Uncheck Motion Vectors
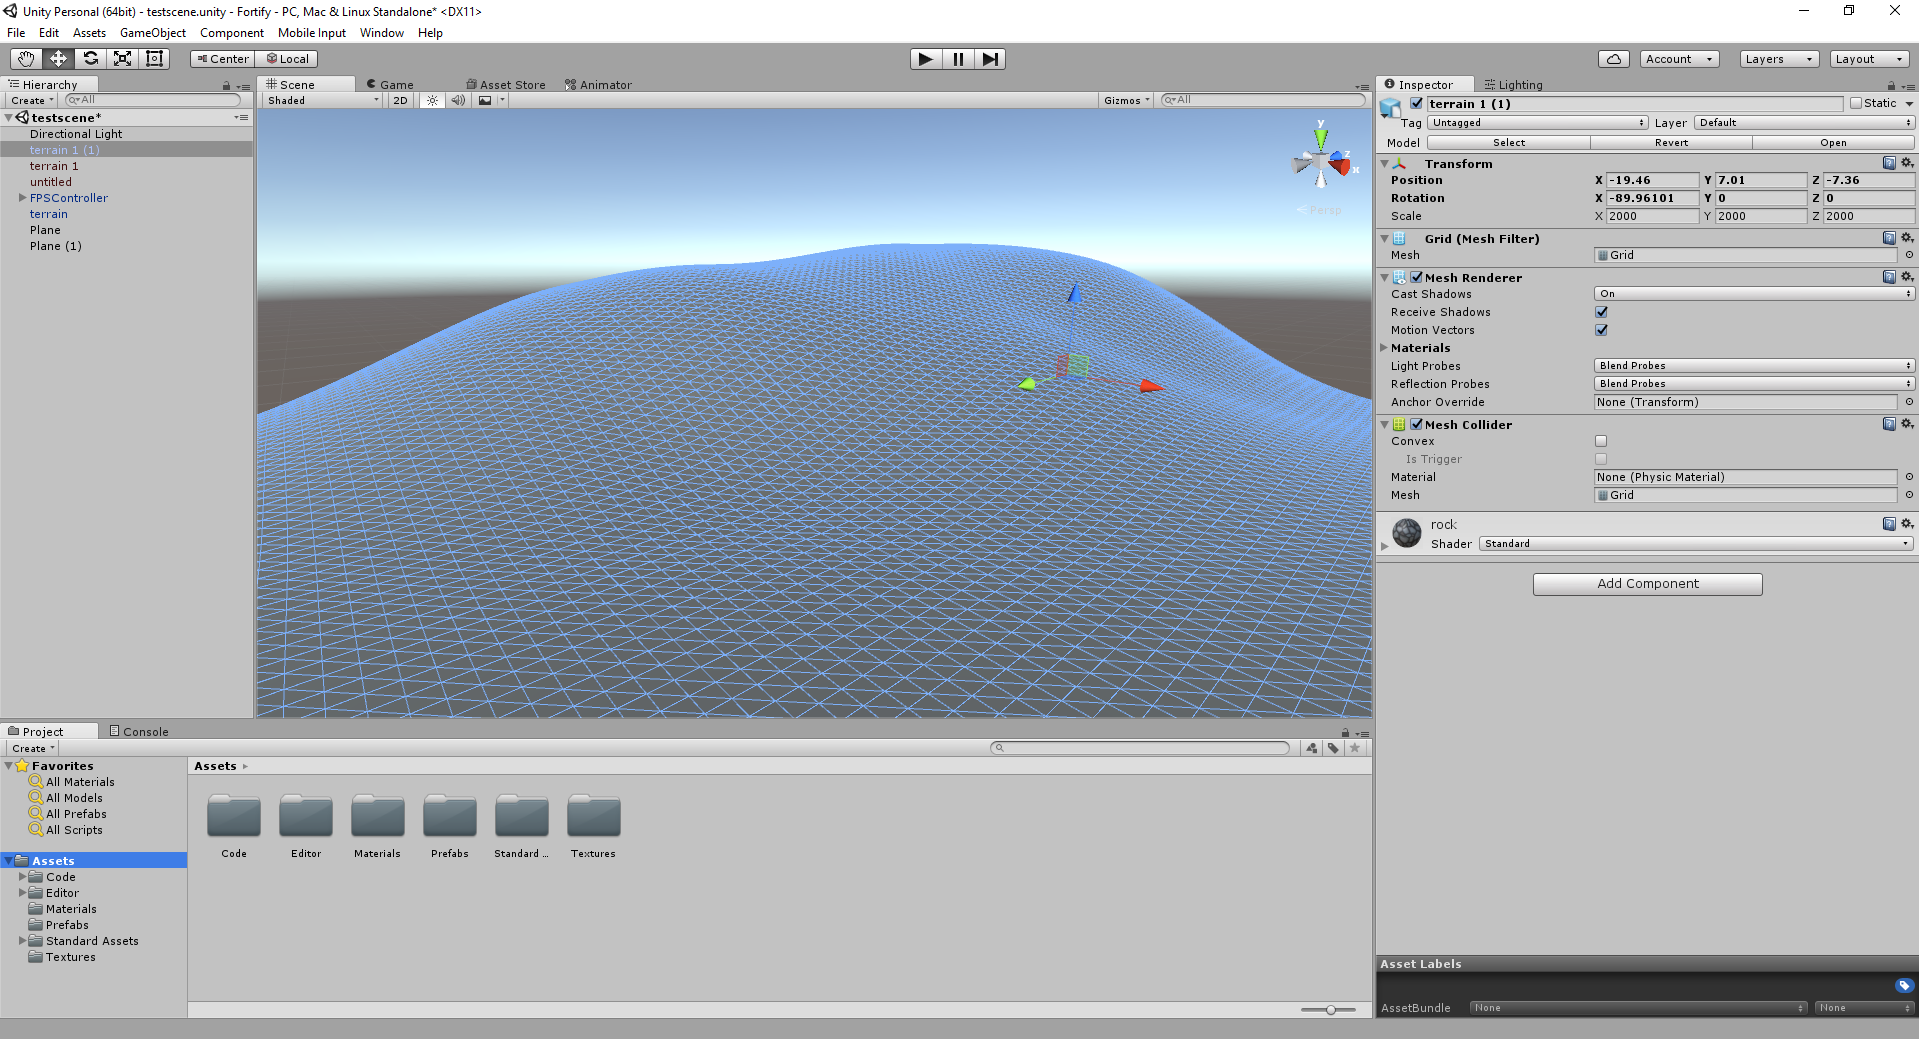 (x=1601, y=330)
